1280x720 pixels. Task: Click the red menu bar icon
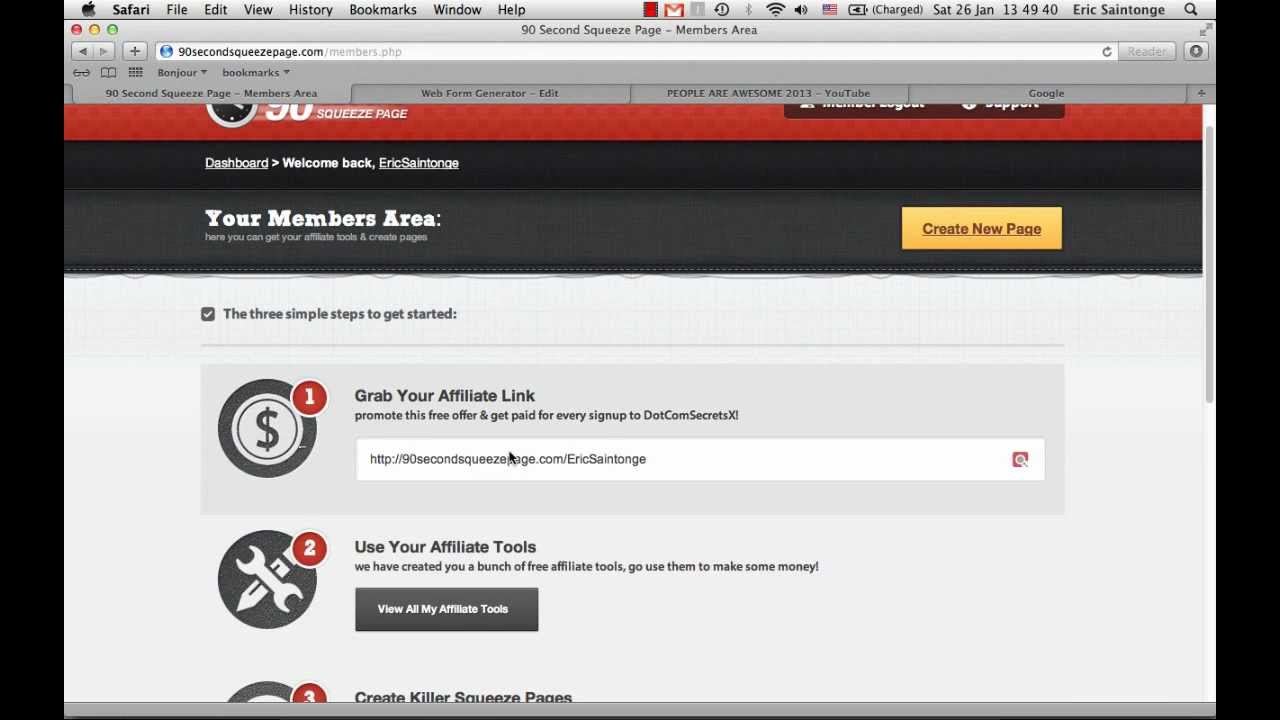tap(651, 9)
